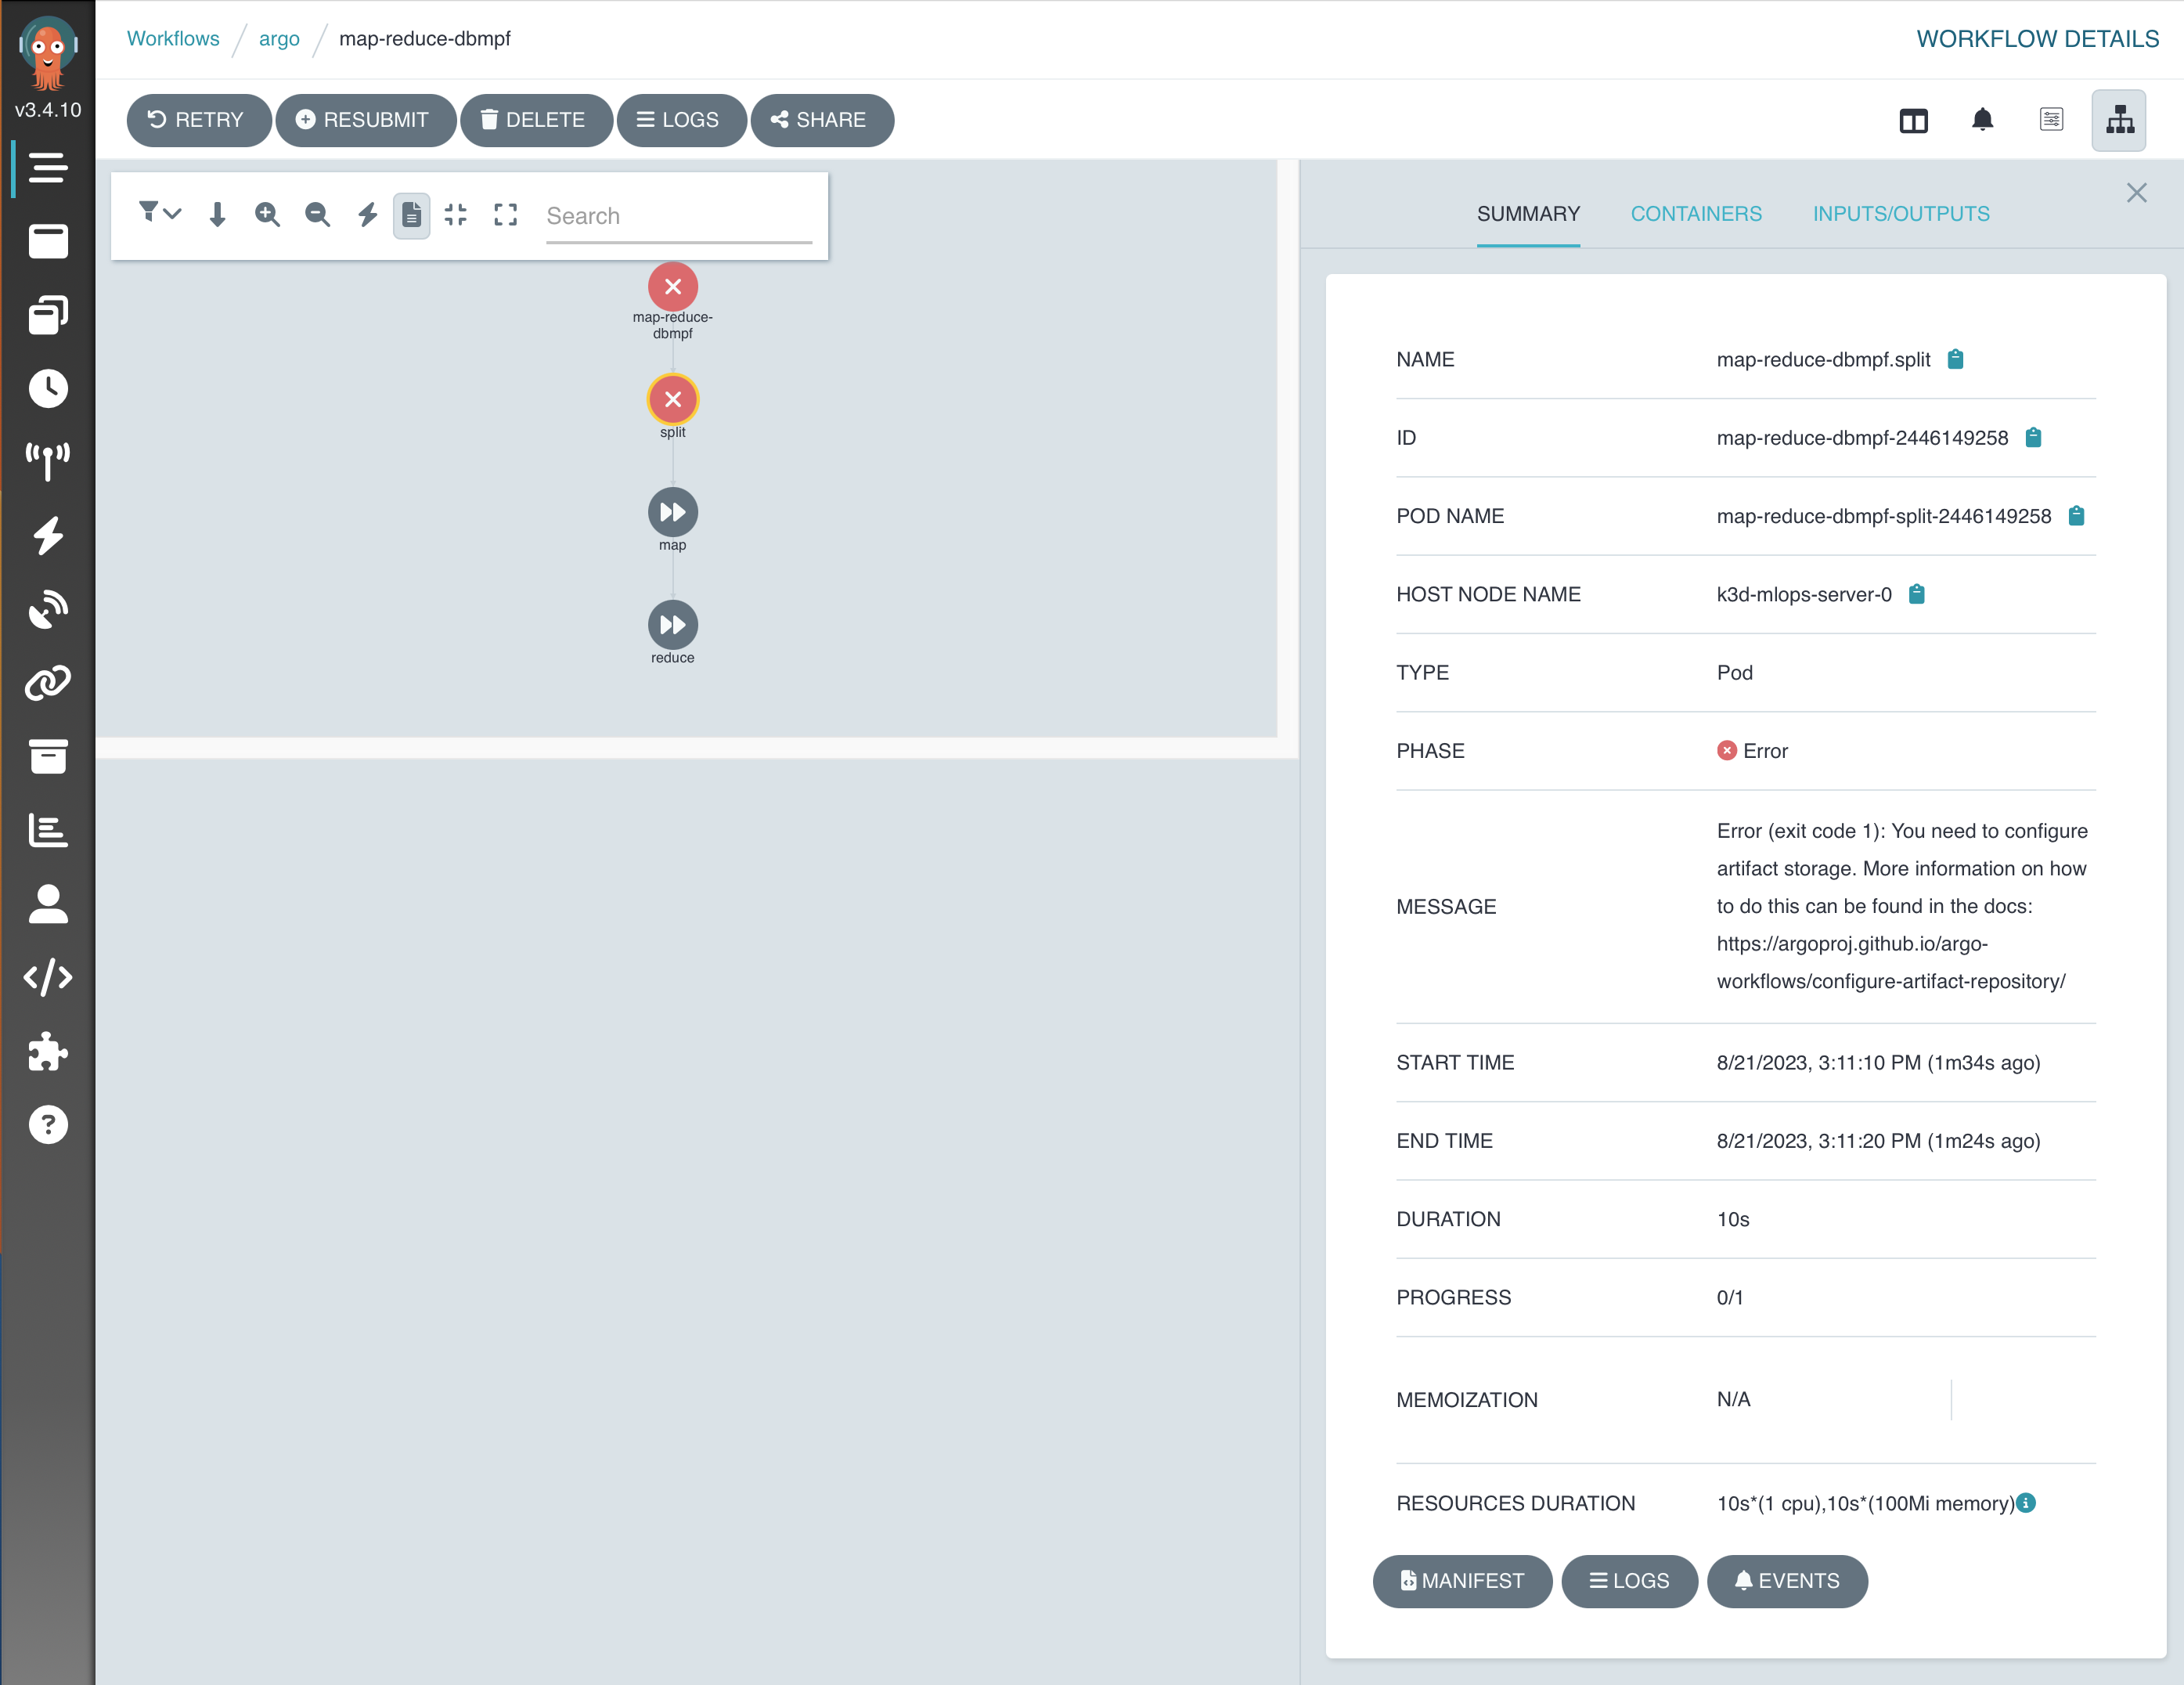Select the SUMMARY tab
2184x1685 pixels.
click(x=1528, y=214)
